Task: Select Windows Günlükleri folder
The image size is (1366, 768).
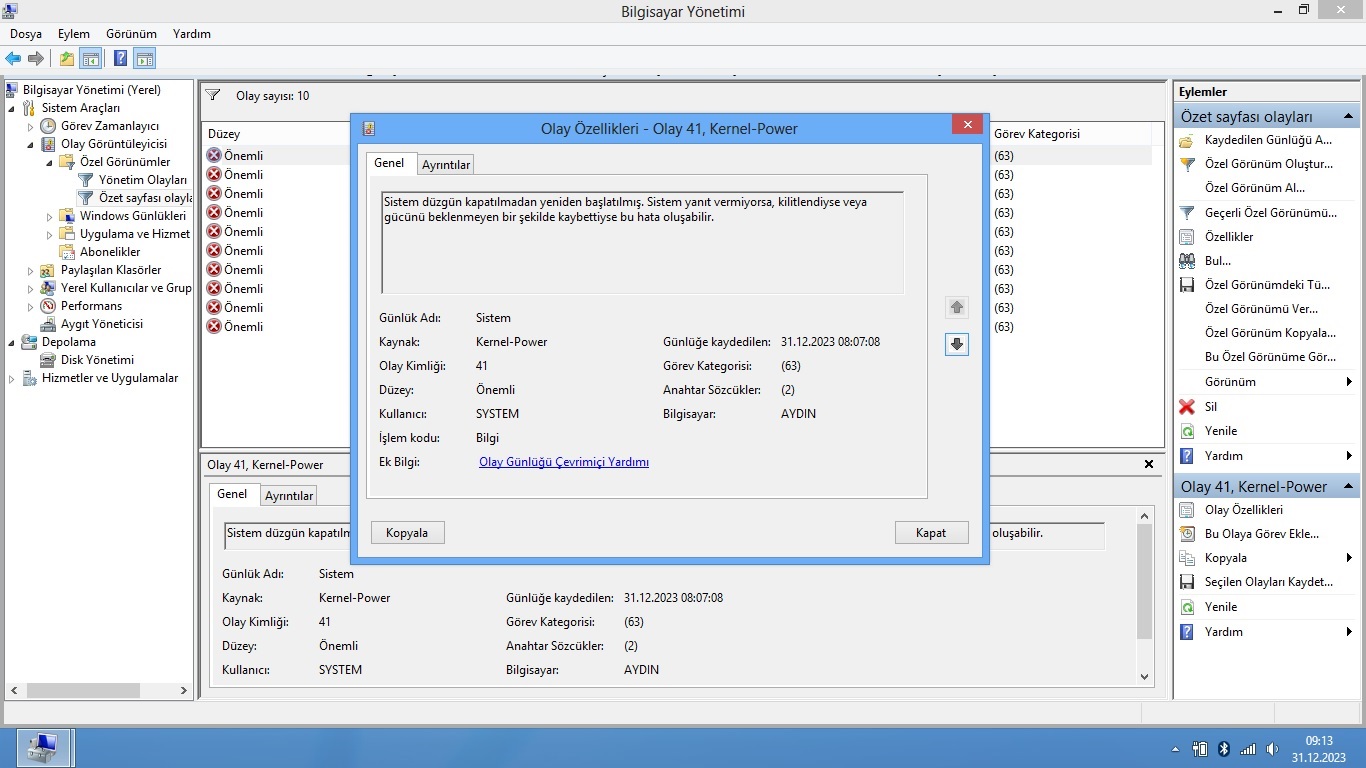Action: click(x=132, y=216)
